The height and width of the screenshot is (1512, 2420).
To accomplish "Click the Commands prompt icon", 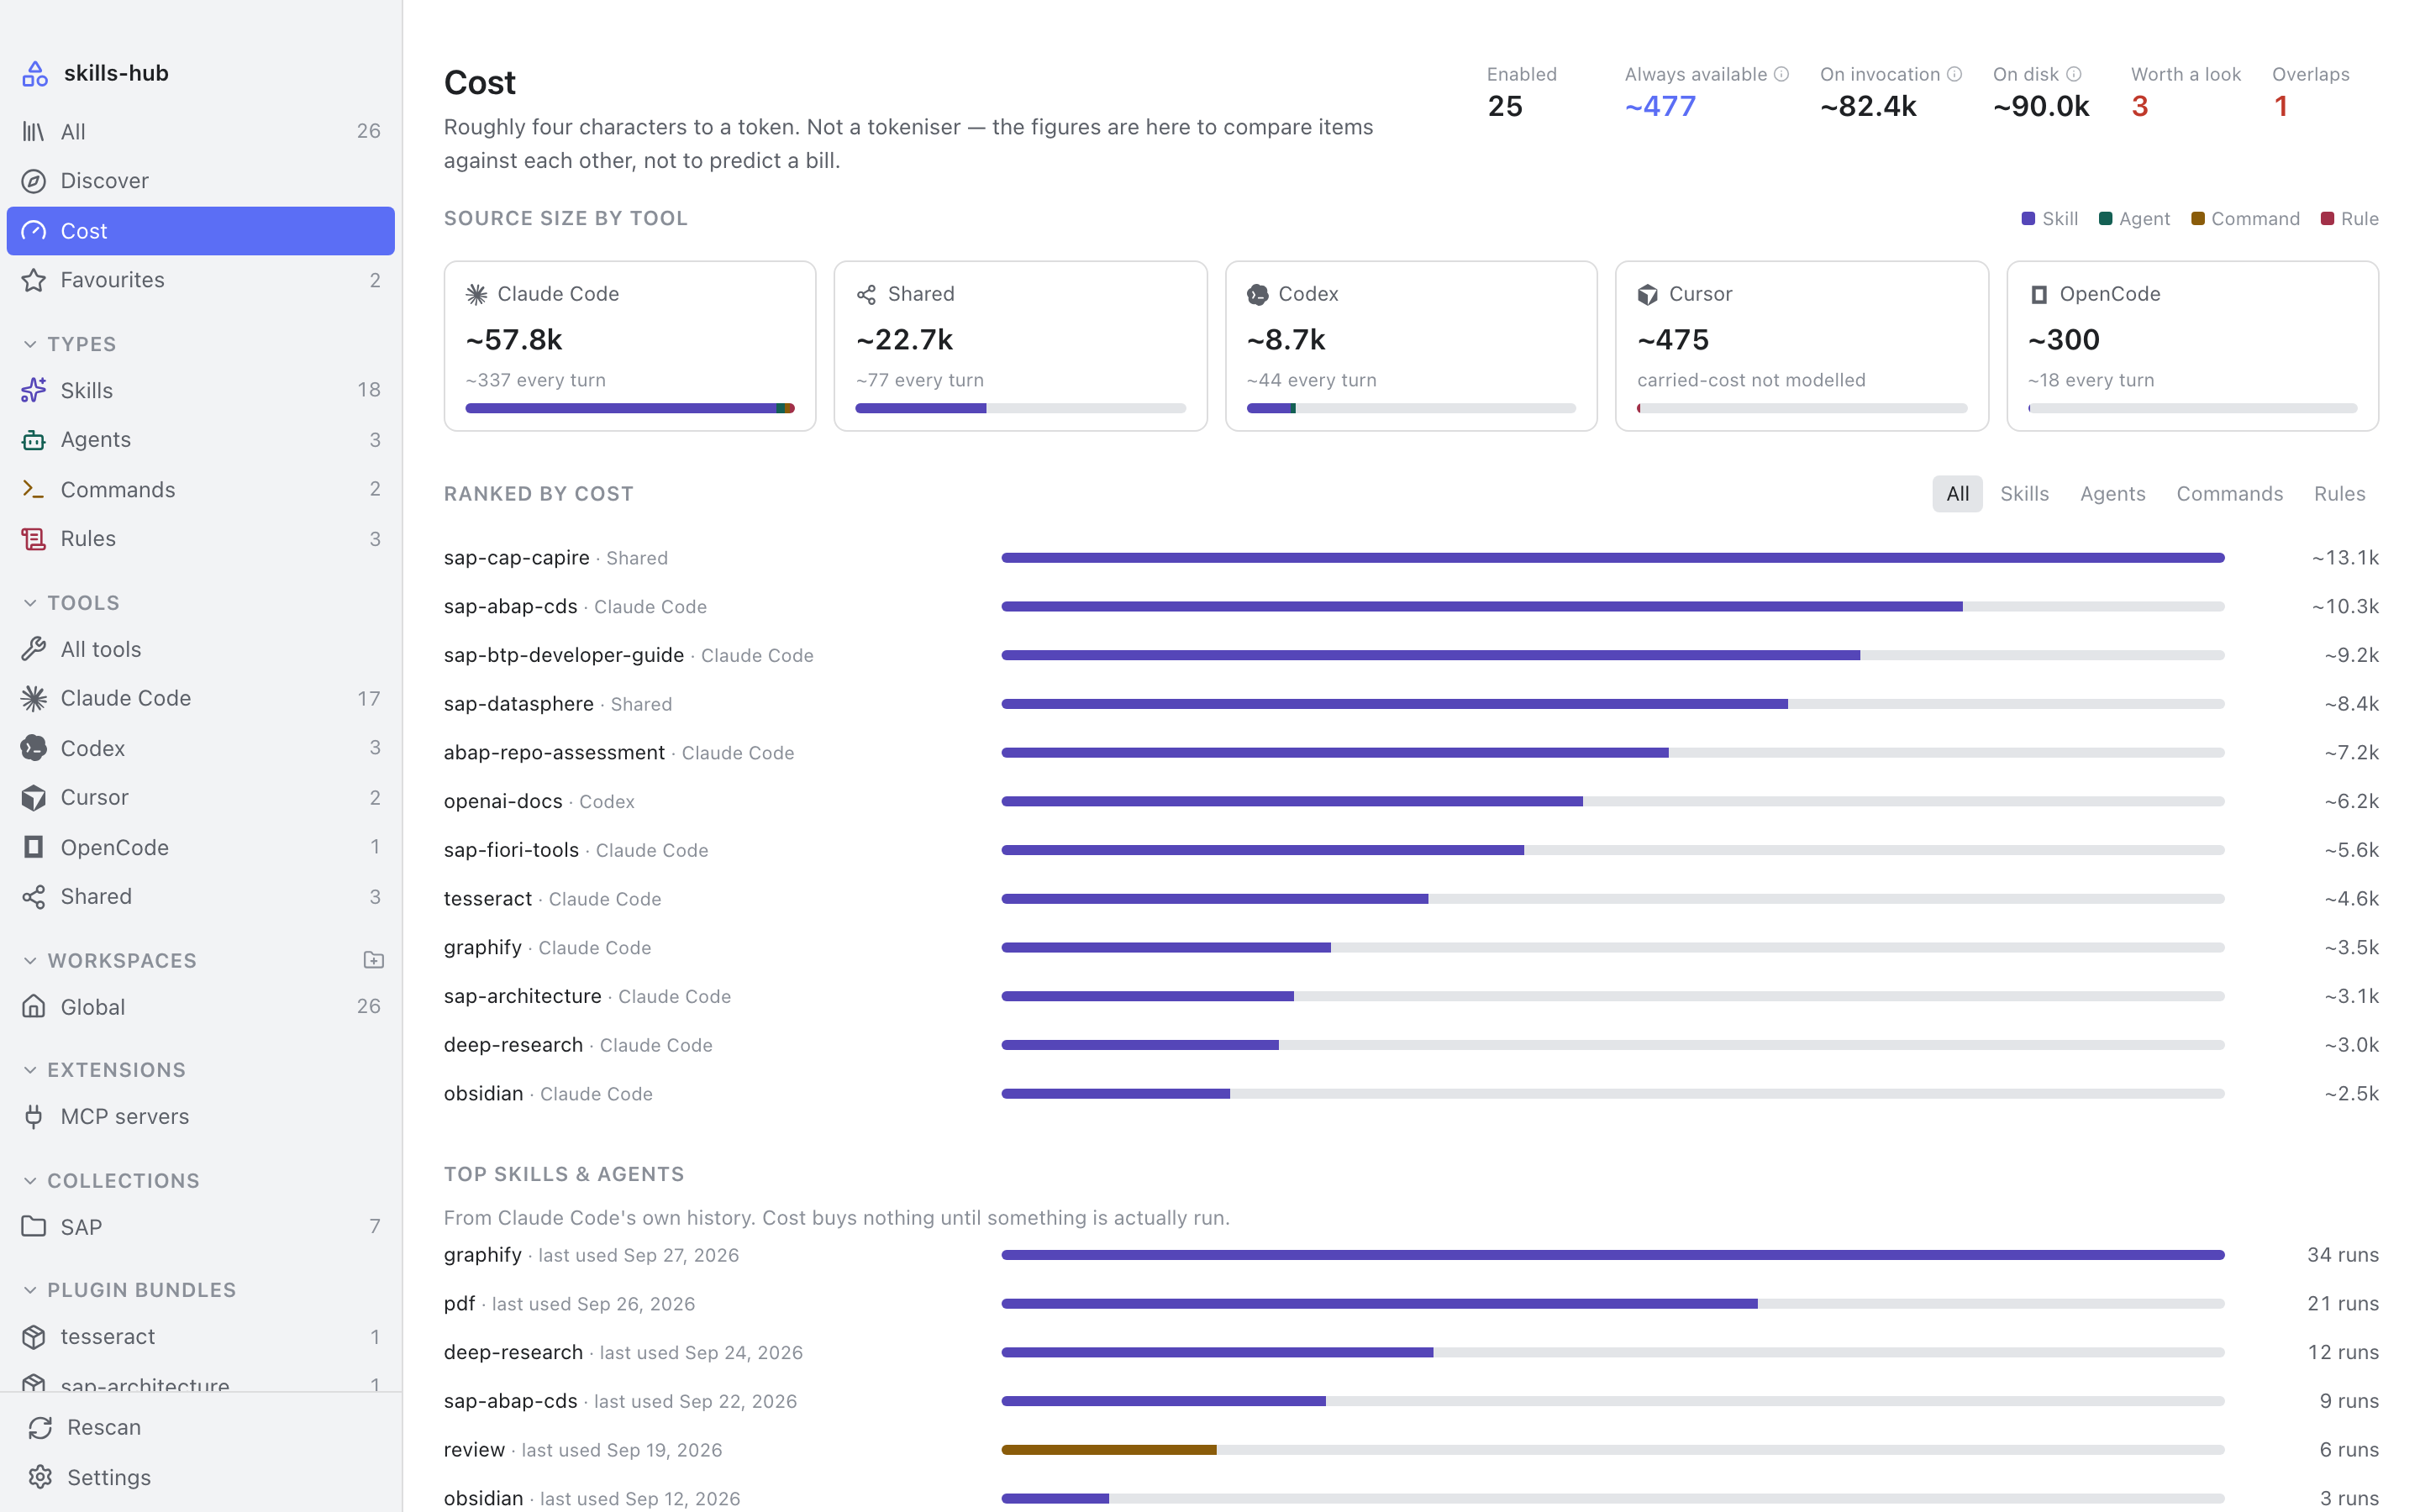I will (x=34, y=489).
